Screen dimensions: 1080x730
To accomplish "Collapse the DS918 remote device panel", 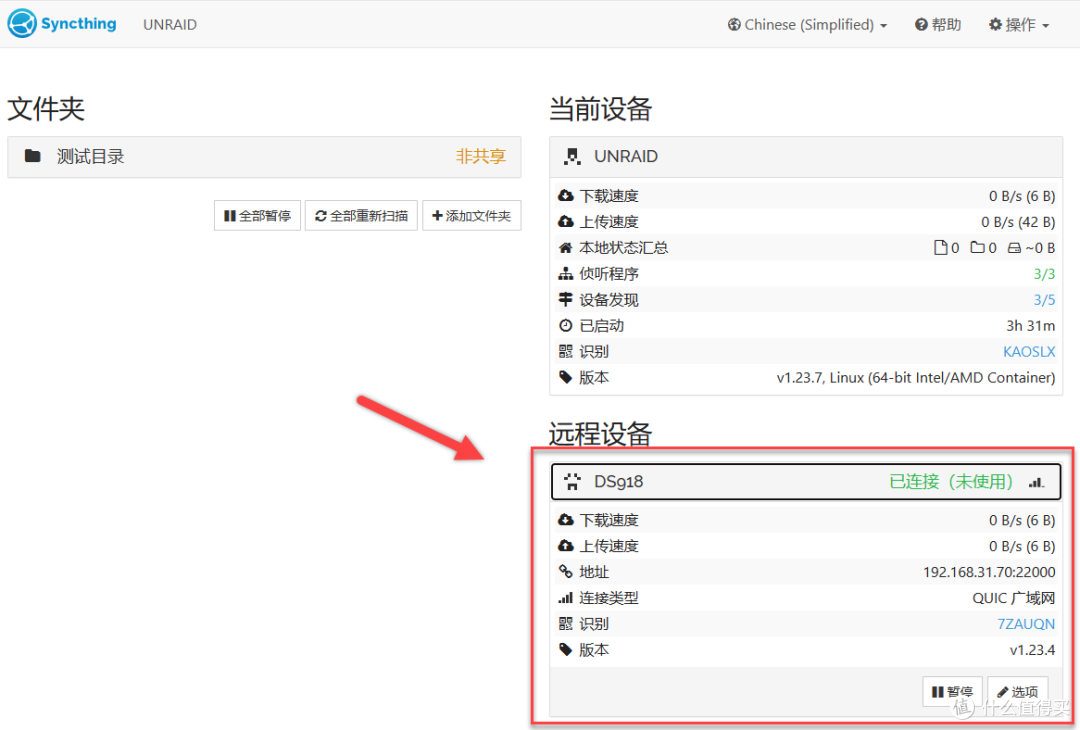I will click(x=805, y=481).
